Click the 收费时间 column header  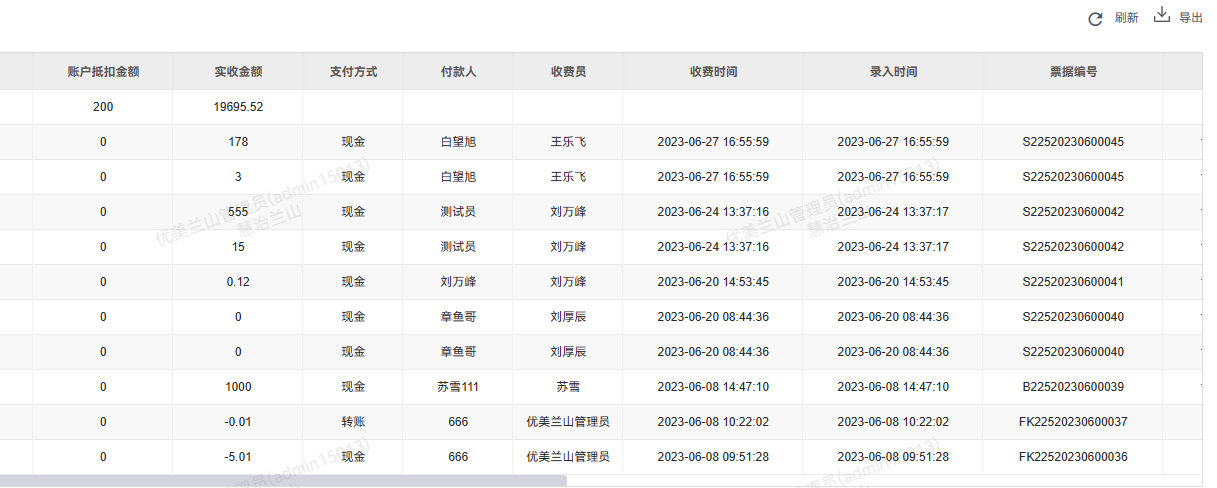pyautogui.click(x=713, y=72)
